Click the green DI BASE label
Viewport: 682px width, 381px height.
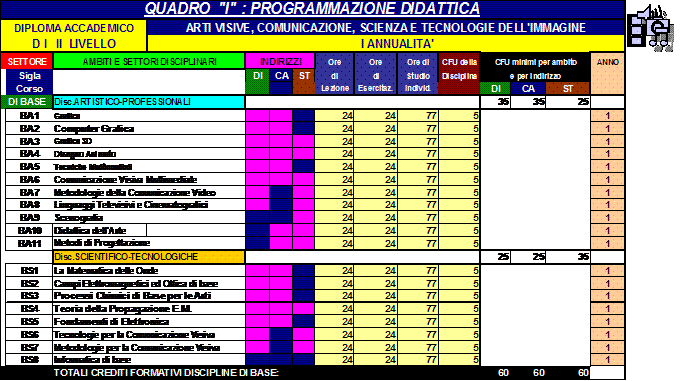tap(27, 102)
